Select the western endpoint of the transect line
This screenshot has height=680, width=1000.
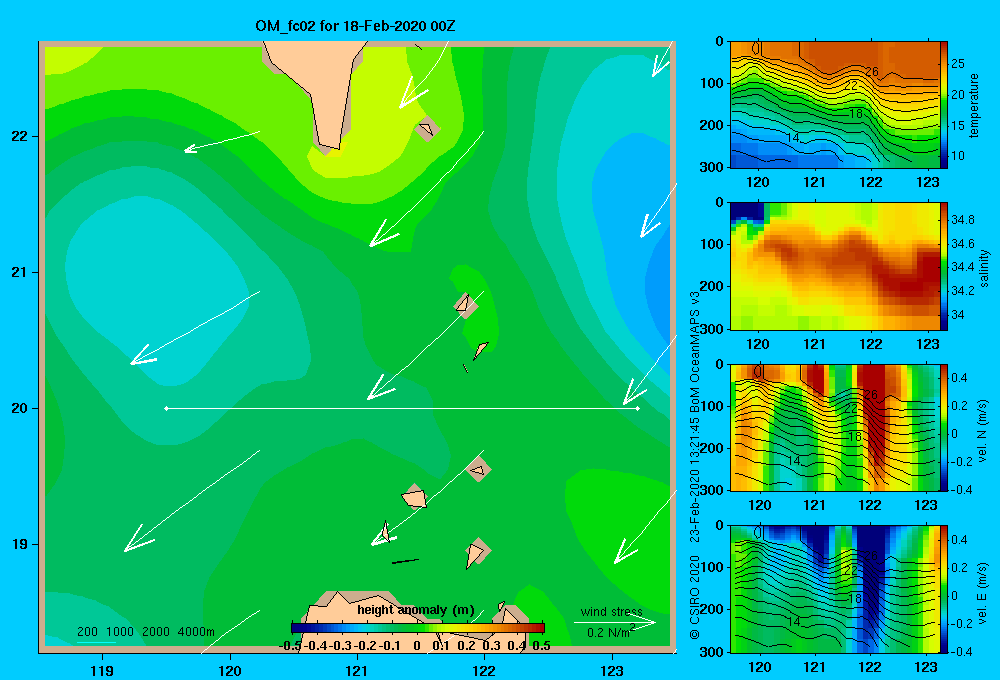pyautogui.click(x=166, y=408)
